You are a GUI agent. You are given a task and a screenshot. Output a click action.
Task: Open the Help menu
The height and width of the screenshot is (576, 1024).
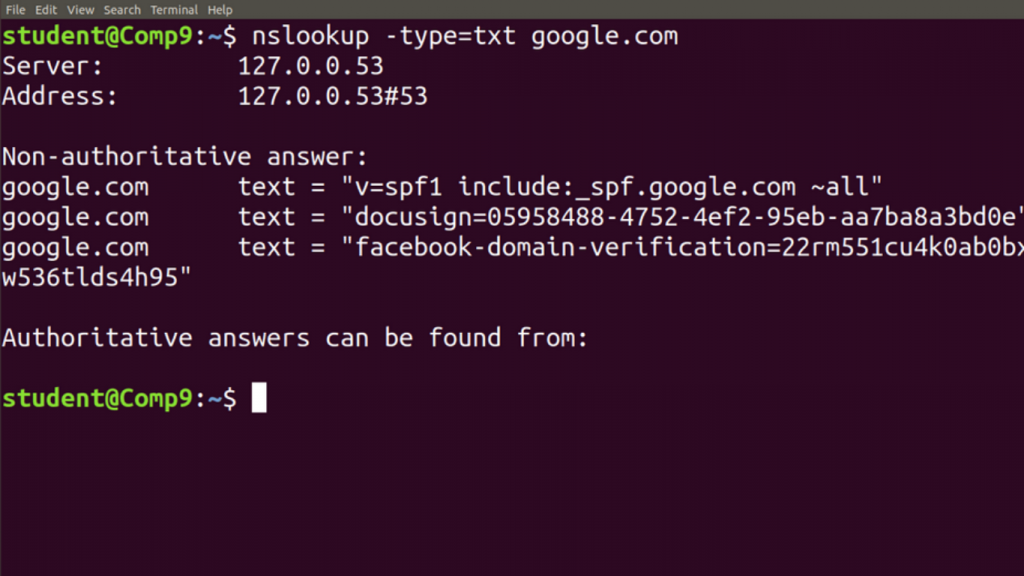pos(219,9)
